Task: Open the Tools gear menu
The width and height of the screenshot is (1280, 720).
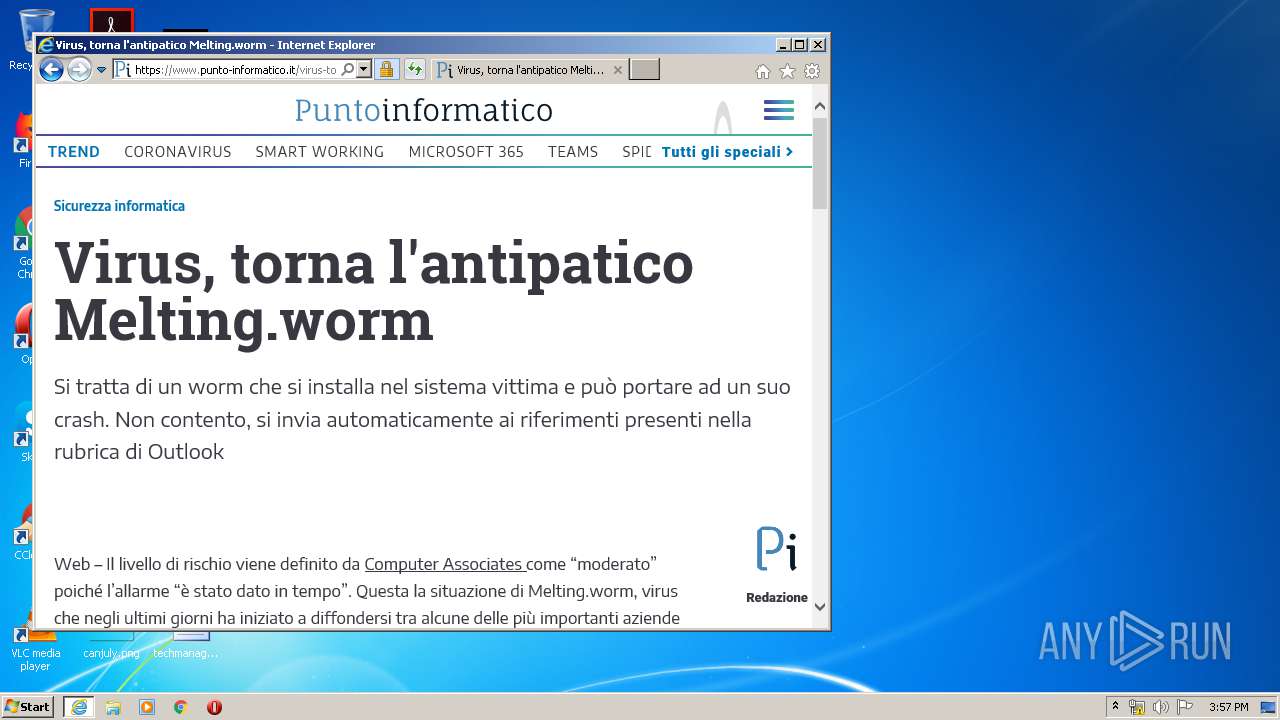Action: [x=812, y=71]
